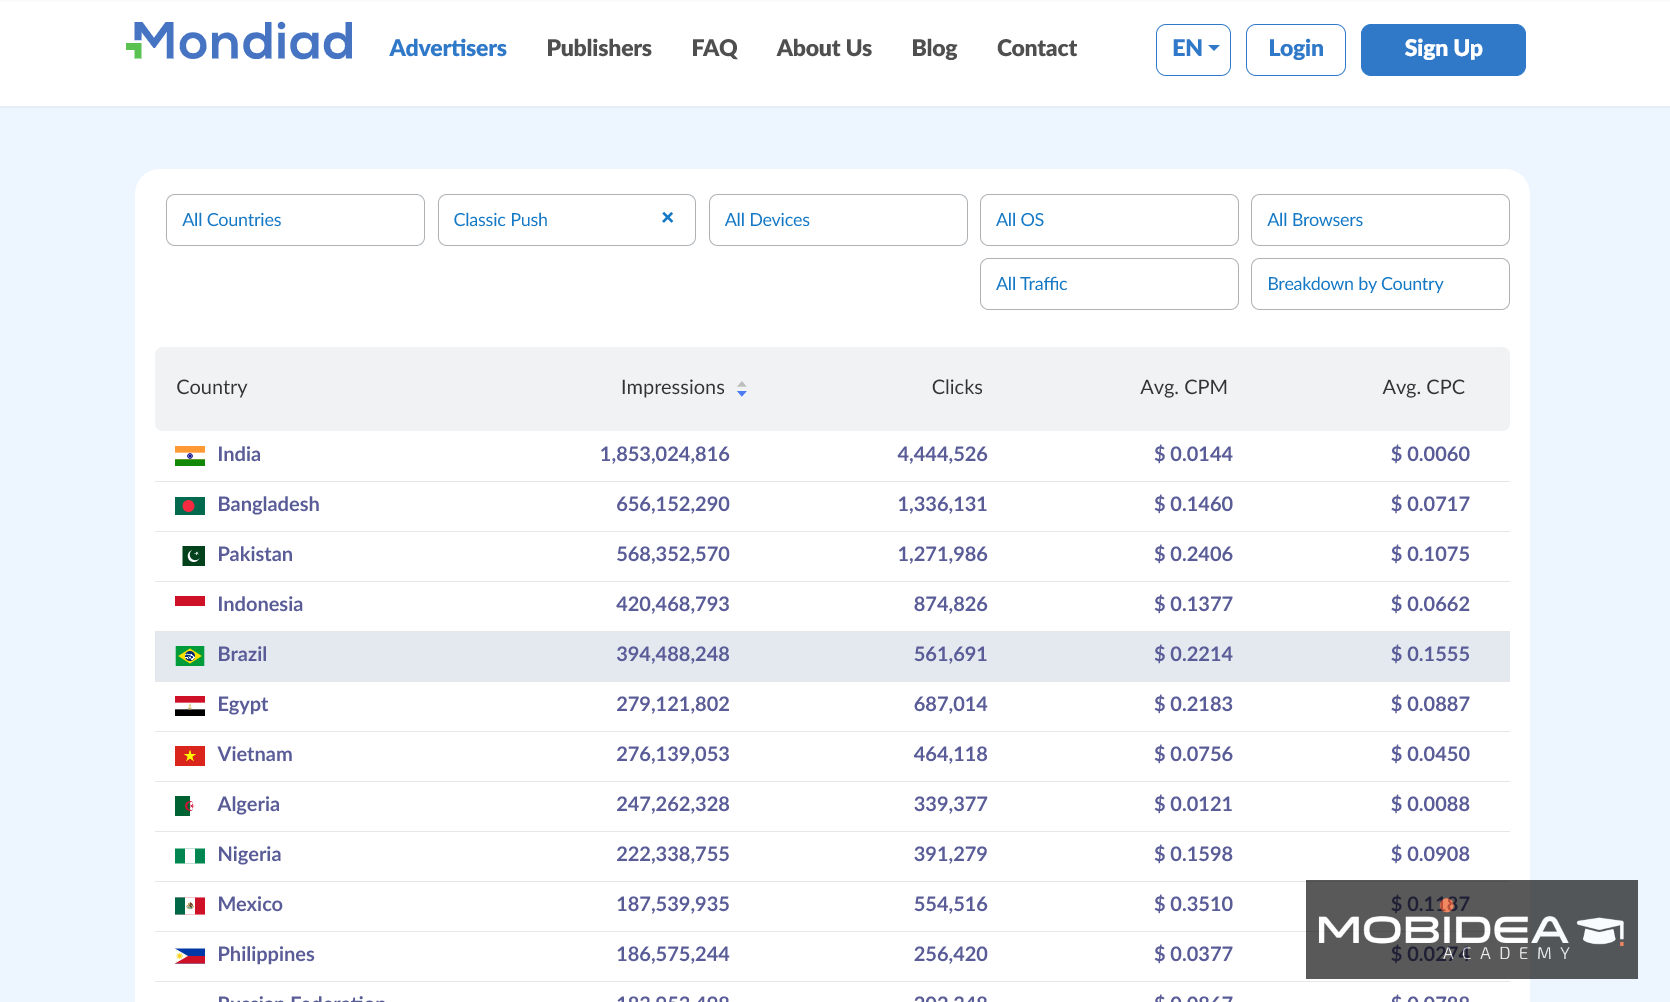Open the All Traffic dropdown
Screen dimensions: 1670x1002
point(1109,284)
